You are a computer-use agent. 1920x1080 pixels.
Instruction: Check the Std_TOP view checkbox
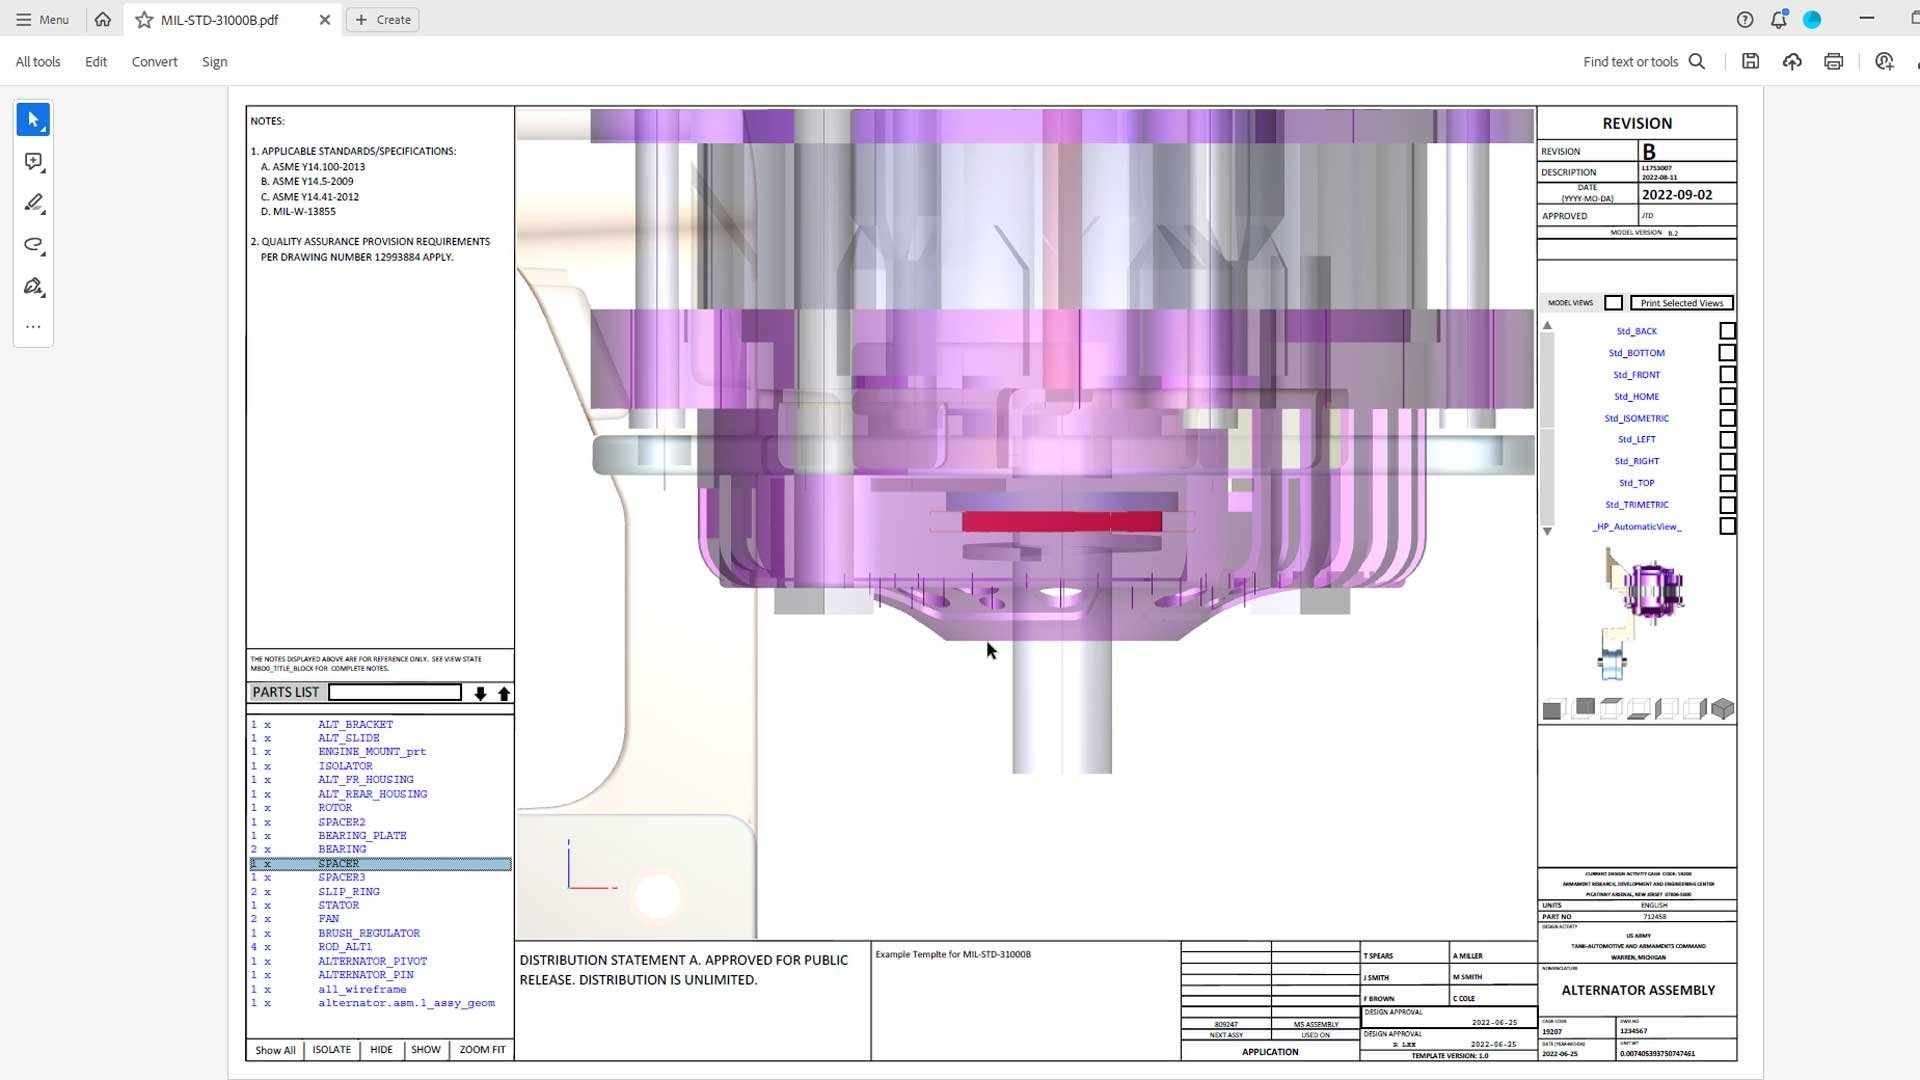click(x=1727, y=483)
